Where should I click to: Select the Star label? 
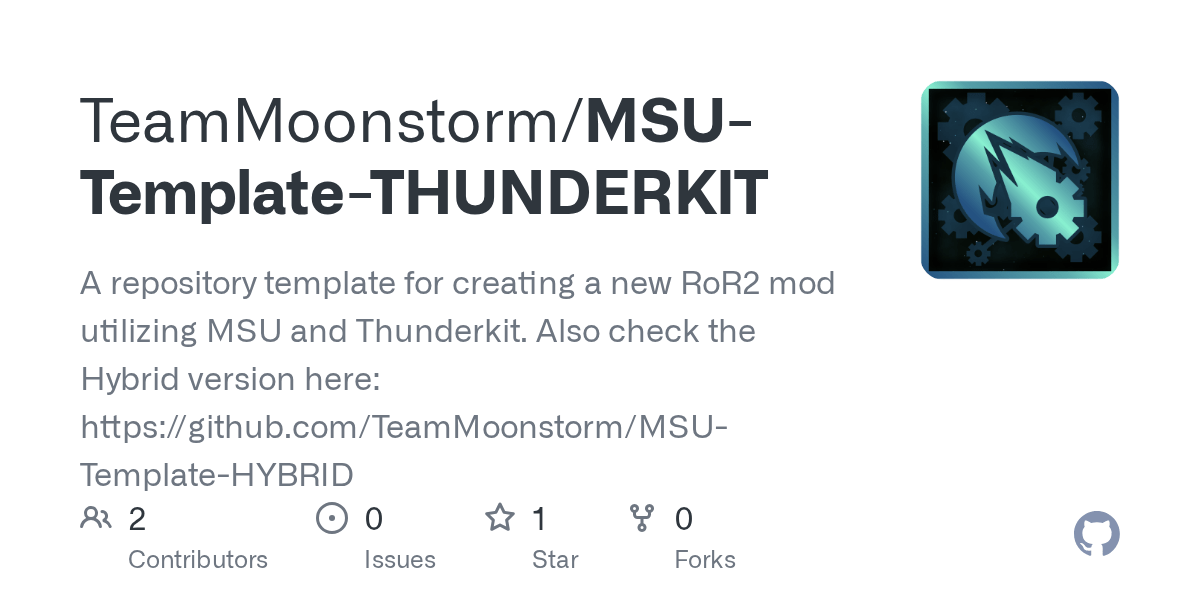(555, 559)
